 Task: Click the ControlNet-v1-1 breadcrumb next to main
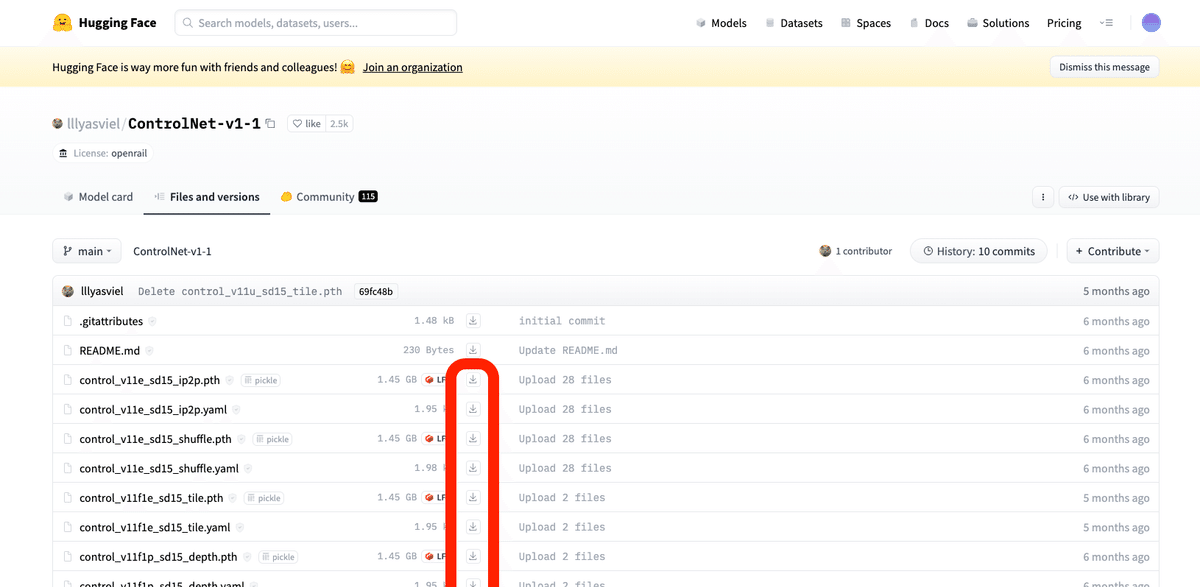(x=172, y=251)
